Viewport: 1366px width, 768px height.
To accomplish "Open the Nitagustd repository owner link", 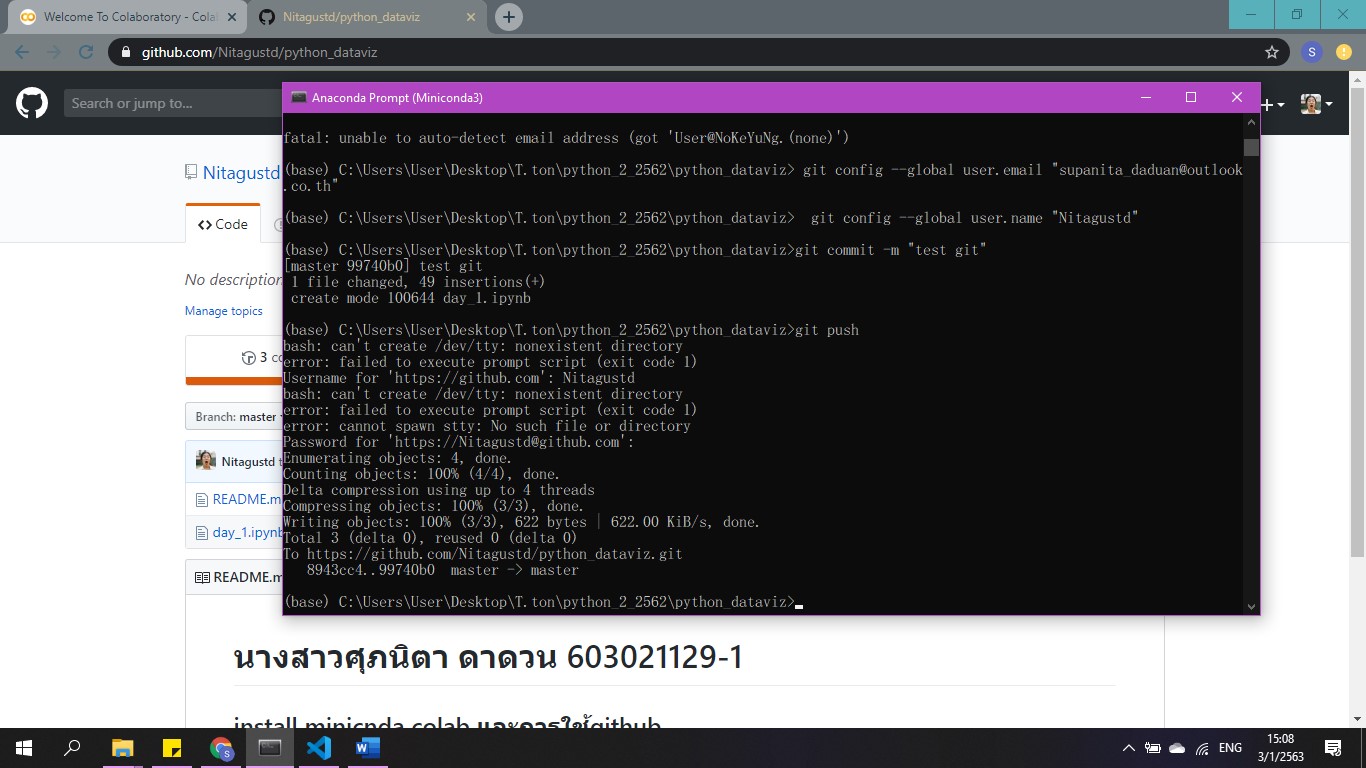I will click(x=241, y=172).
